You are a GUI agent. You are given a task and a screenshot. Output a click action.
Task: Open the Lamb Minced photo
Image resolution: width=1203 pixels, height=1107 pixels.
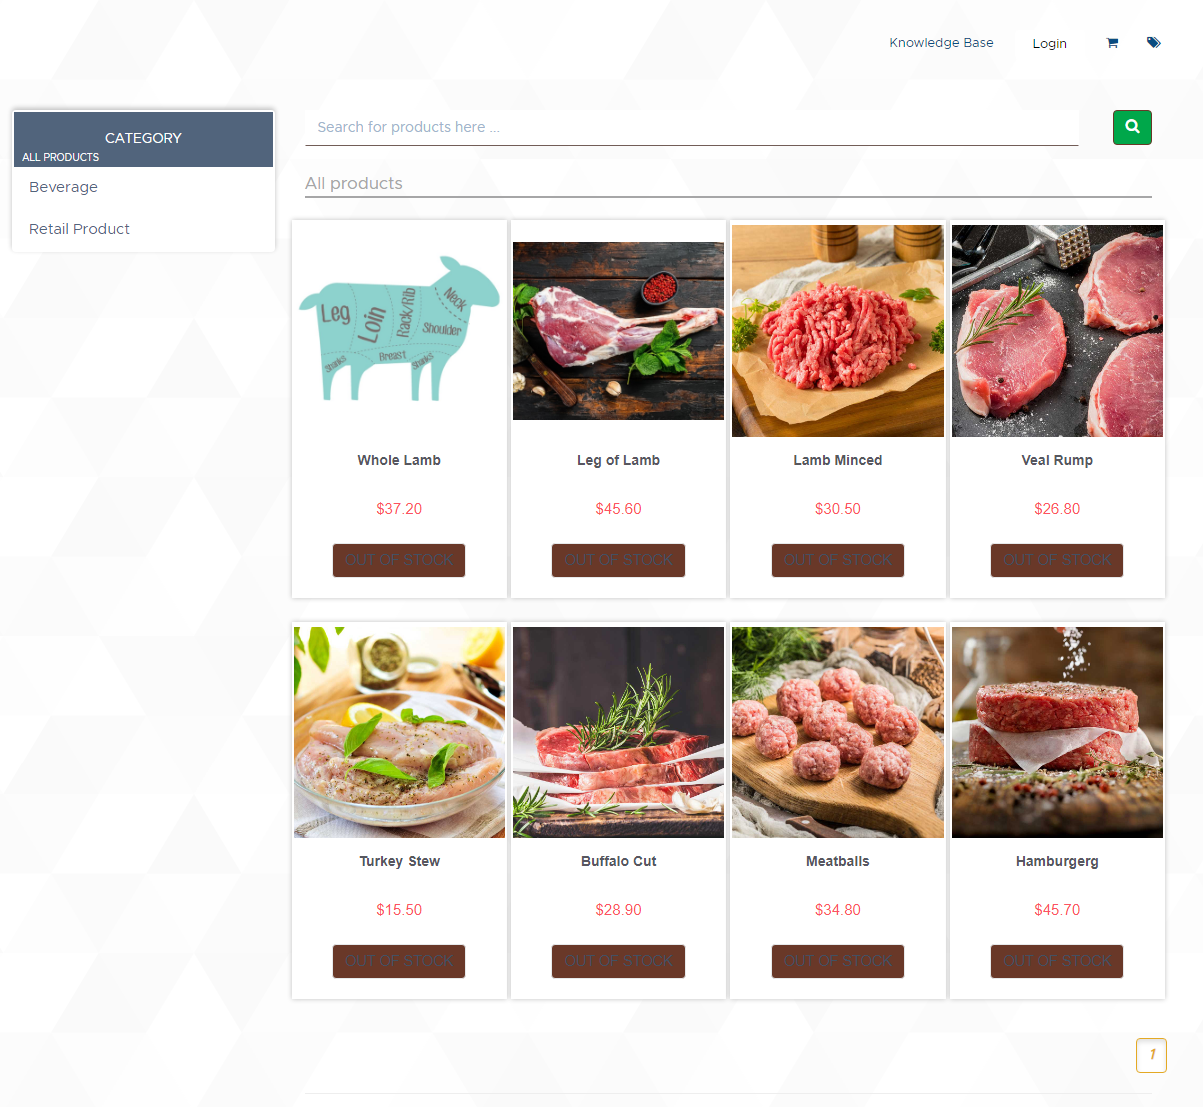(x=838, y=331)
